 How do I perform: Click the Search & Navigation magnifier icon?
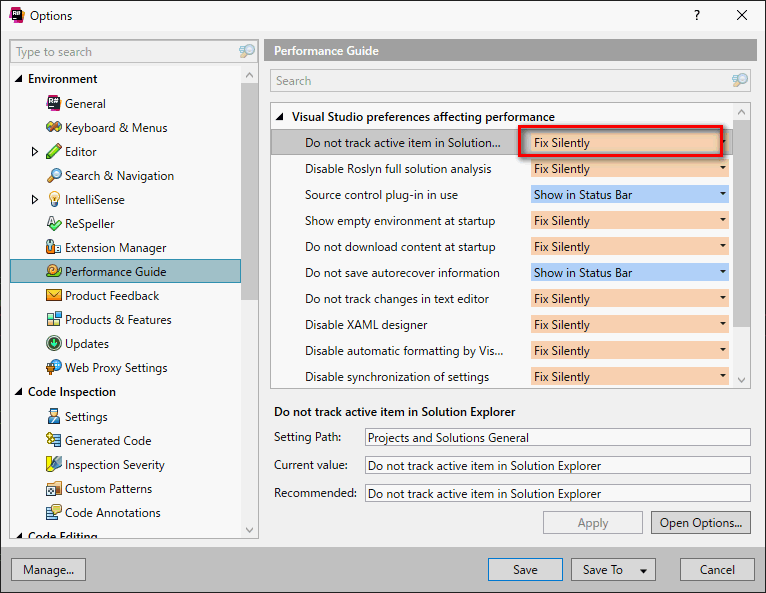pos(54,175)
